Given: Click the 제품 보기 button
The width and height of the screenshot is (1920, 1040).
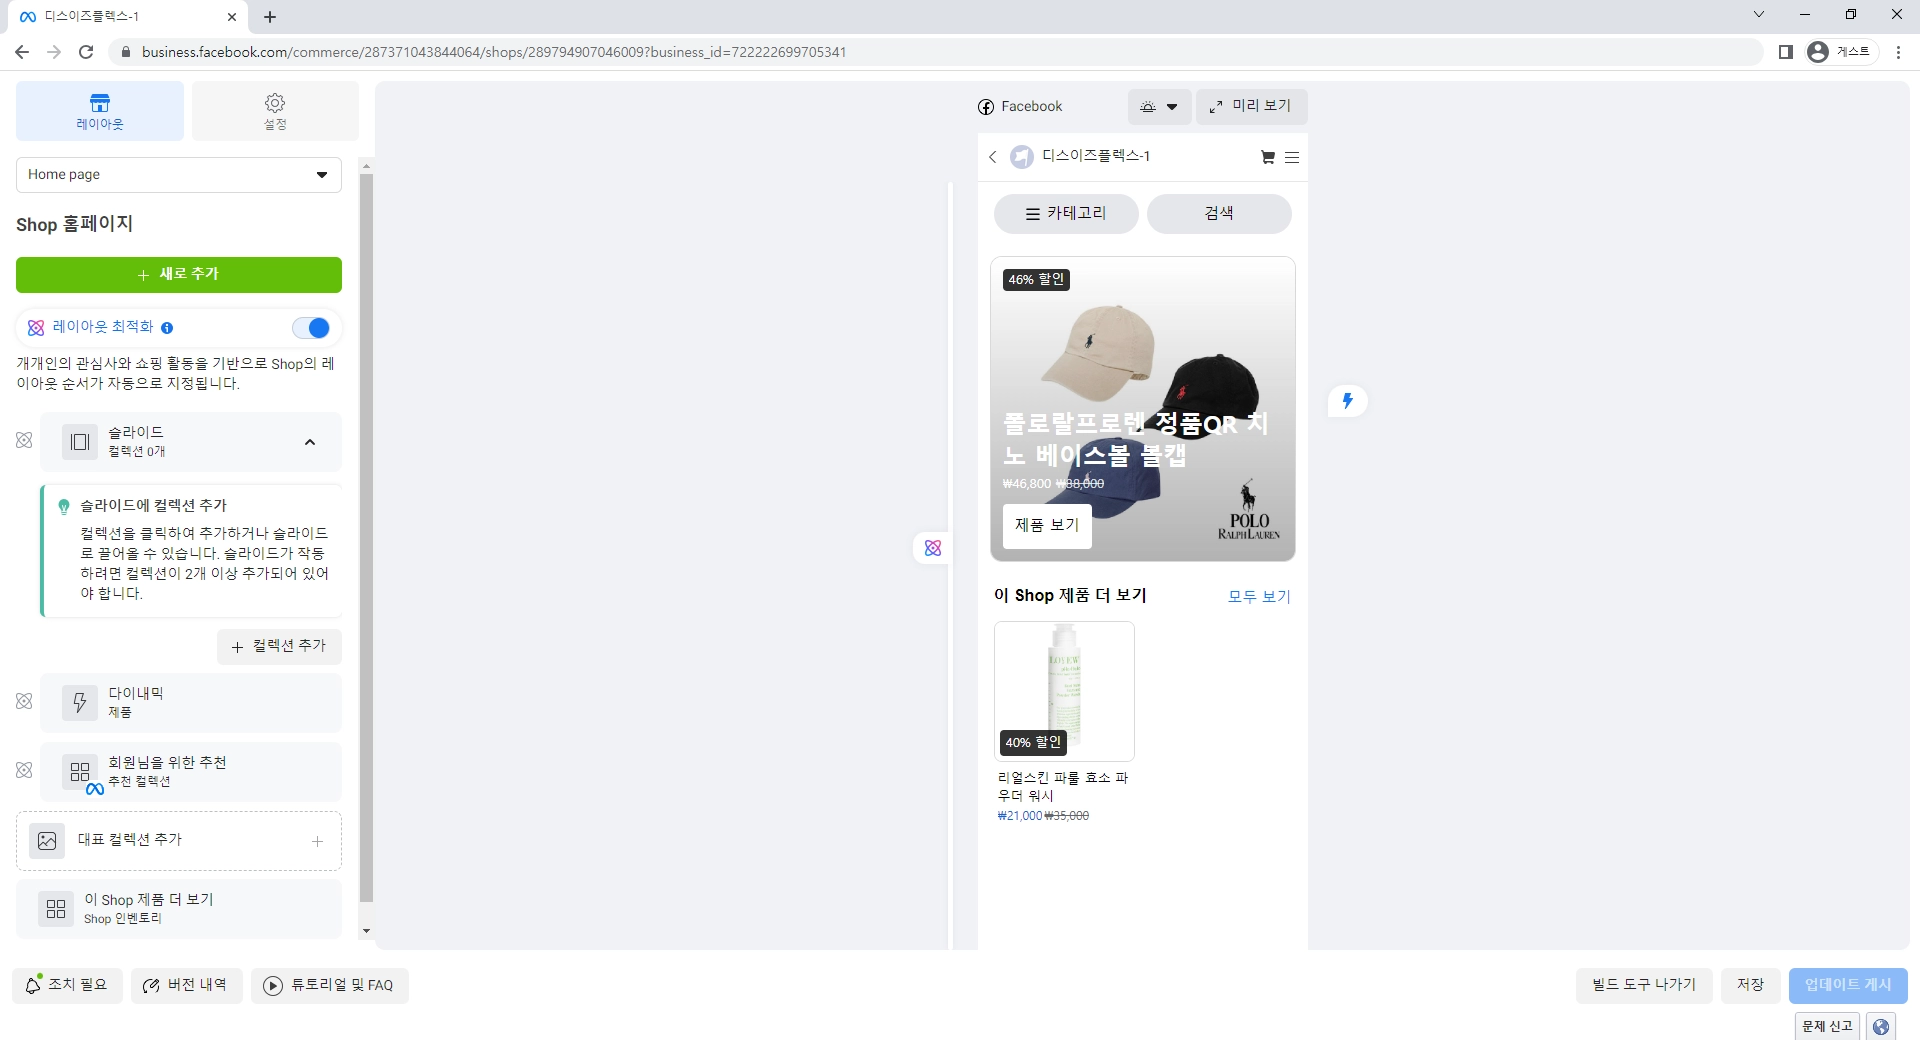Looking at the screenshot, I should tap(1047, 526).
